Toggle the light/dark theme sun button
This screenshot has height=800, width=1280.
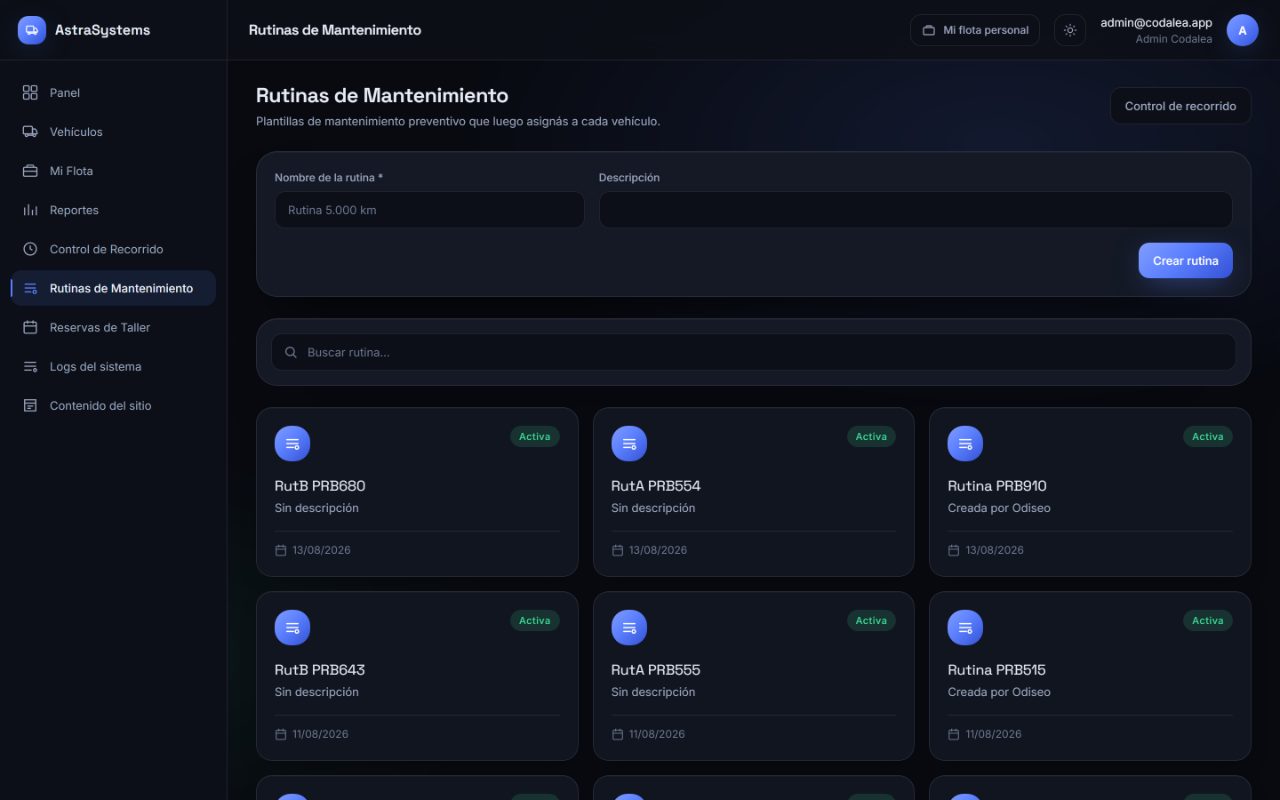click(1070, 30)
